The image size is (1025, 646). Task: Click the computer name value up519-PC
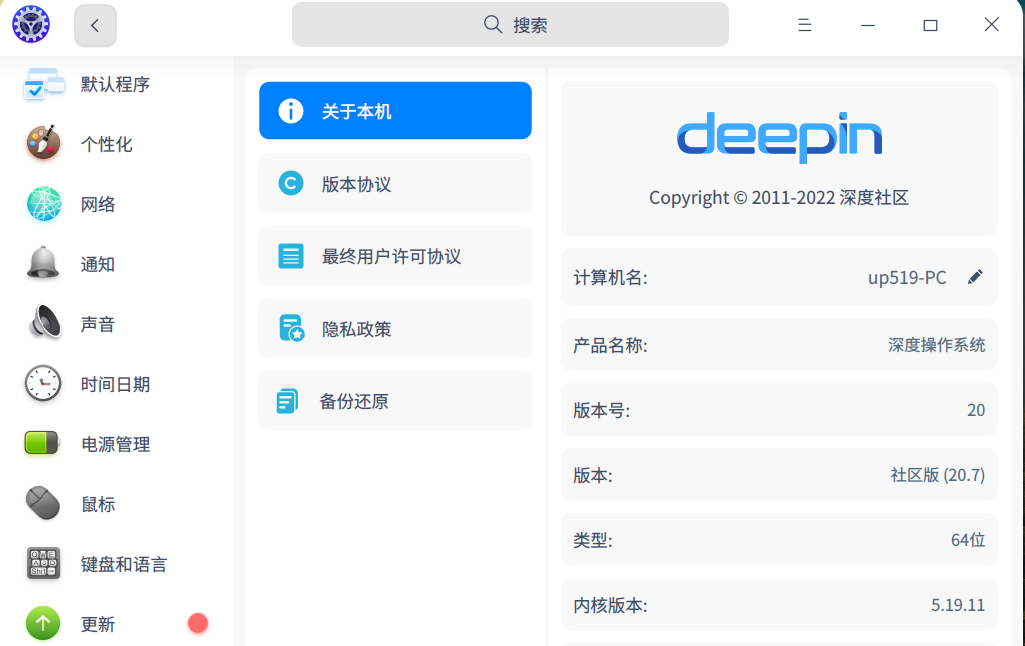click(907, 278)
